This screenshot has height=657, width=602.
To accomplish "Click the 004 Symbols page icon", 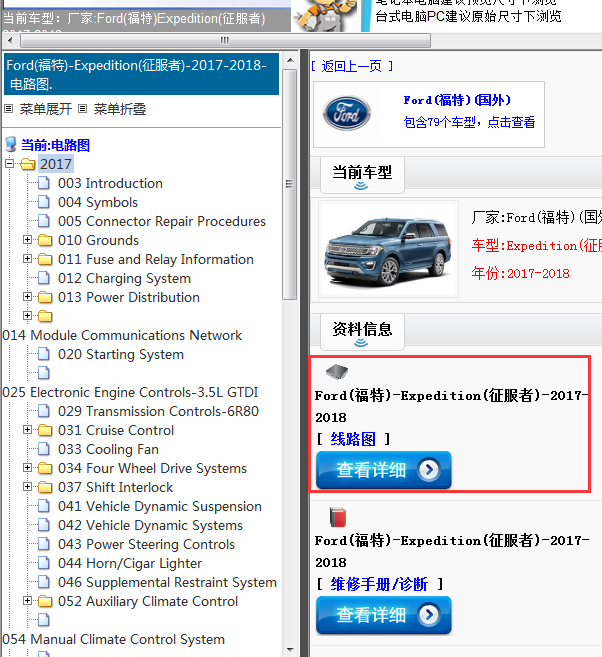I will [x=44, y=202].
